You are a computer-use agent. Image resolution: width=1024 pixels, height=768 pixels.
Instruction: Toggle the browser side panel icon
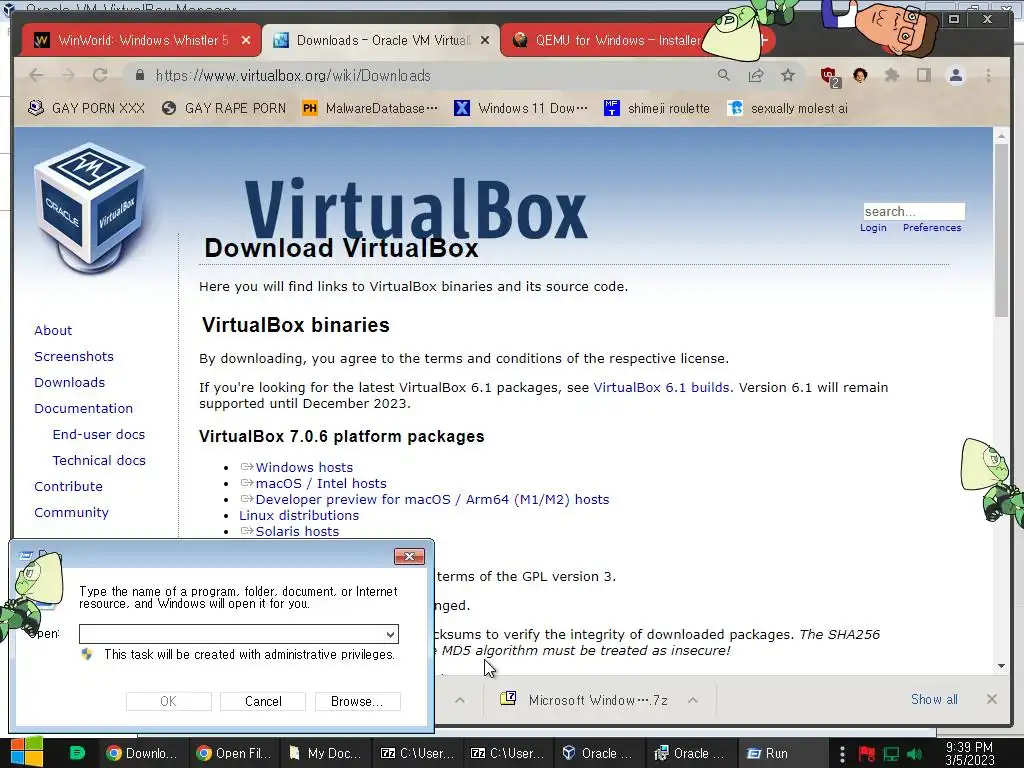click(923, 76)
